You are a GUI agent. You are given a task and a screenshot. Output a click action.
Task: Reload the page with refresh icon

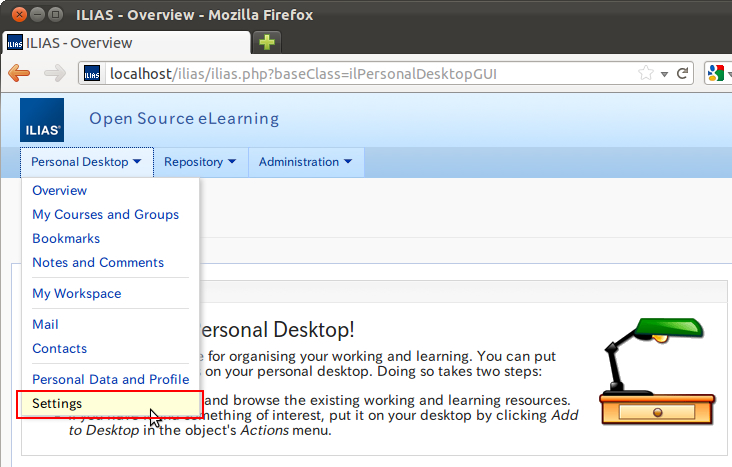[x=683, y=73]
